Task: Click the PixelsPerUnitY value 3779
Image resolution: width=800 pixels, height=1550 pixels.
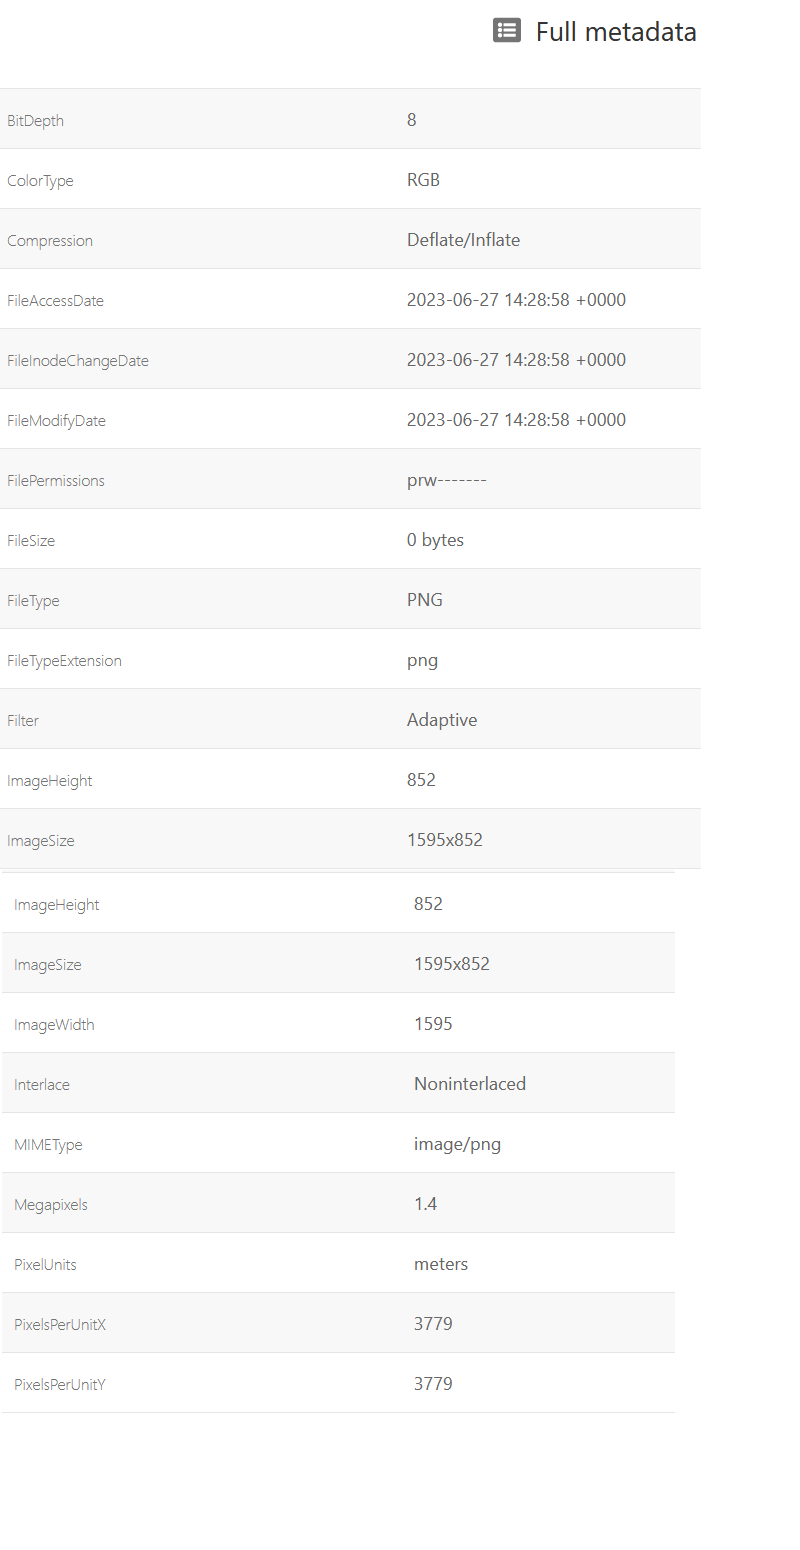Action: tap(433, 1384)
